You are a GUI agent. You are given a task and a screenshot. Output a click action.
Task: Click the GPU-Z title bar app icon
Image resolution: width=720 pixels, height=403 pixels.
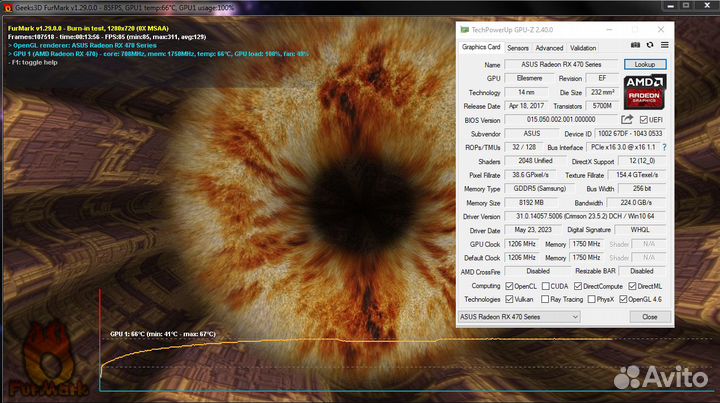(465, 30)
